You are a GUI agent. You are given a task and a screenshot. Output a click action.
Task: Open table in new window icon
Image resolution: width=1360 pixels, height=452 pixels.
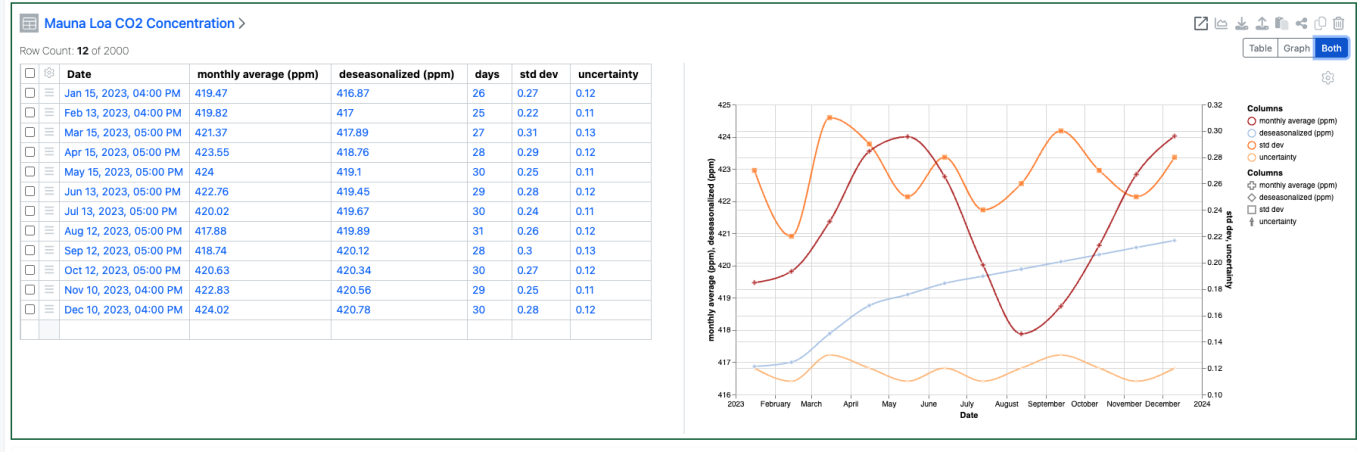1201,24
